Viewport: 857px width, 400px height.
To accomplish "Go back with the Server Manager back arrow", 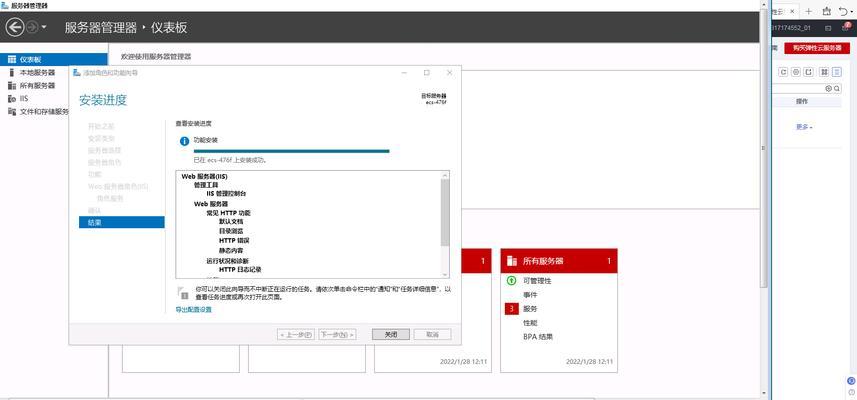I will pos(14,27).
